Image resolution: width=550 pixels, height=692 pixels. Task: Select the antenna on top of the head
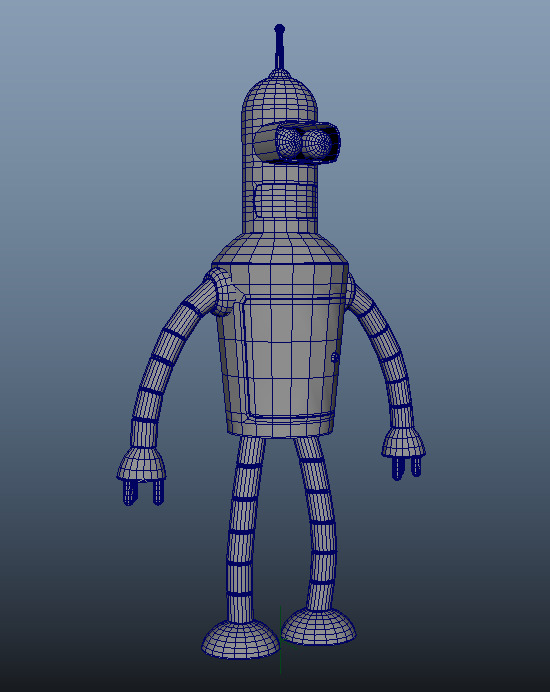pyautogui.click(x=279, y=46)
